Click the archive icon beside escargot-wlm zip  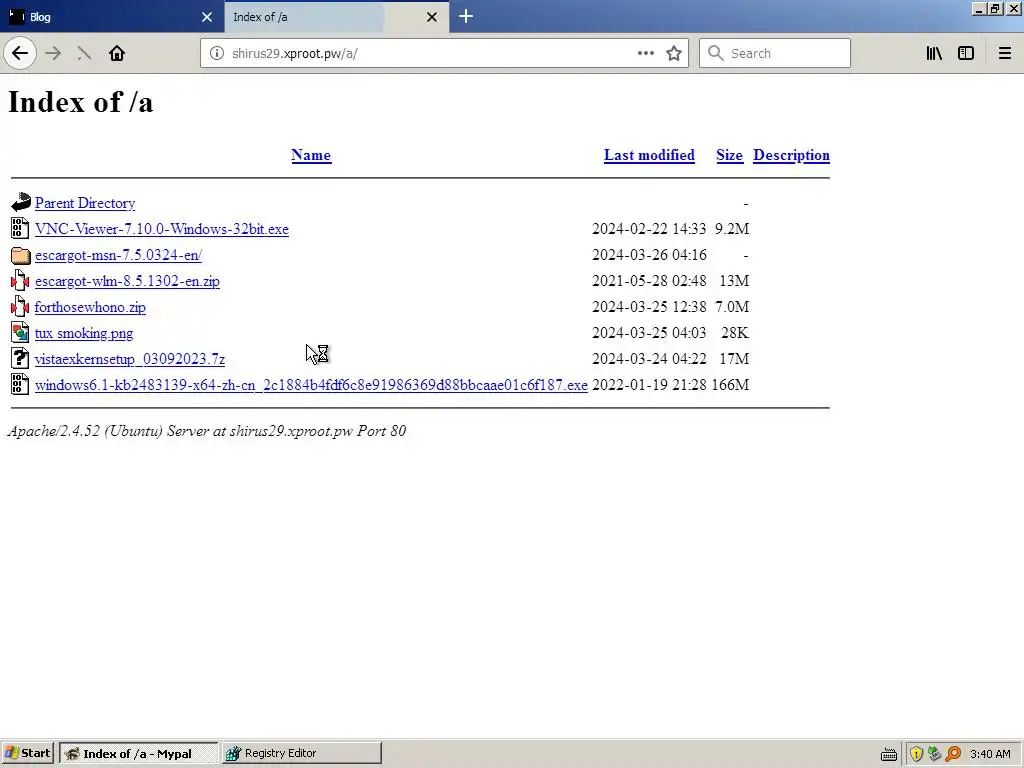point(20,280)
